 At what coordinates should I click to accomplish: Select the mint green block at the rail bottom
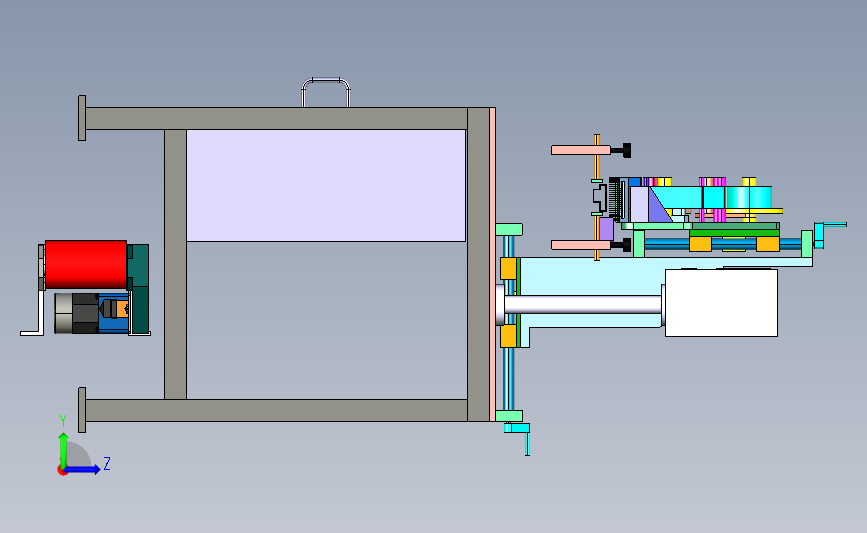[509, 416]
